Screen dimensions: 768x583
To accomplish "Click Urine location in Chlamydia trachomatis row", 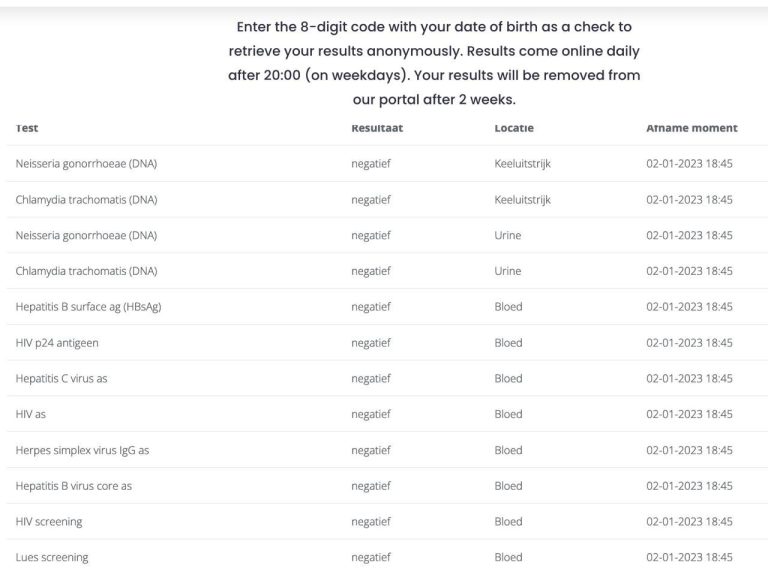I will (507, 271).
